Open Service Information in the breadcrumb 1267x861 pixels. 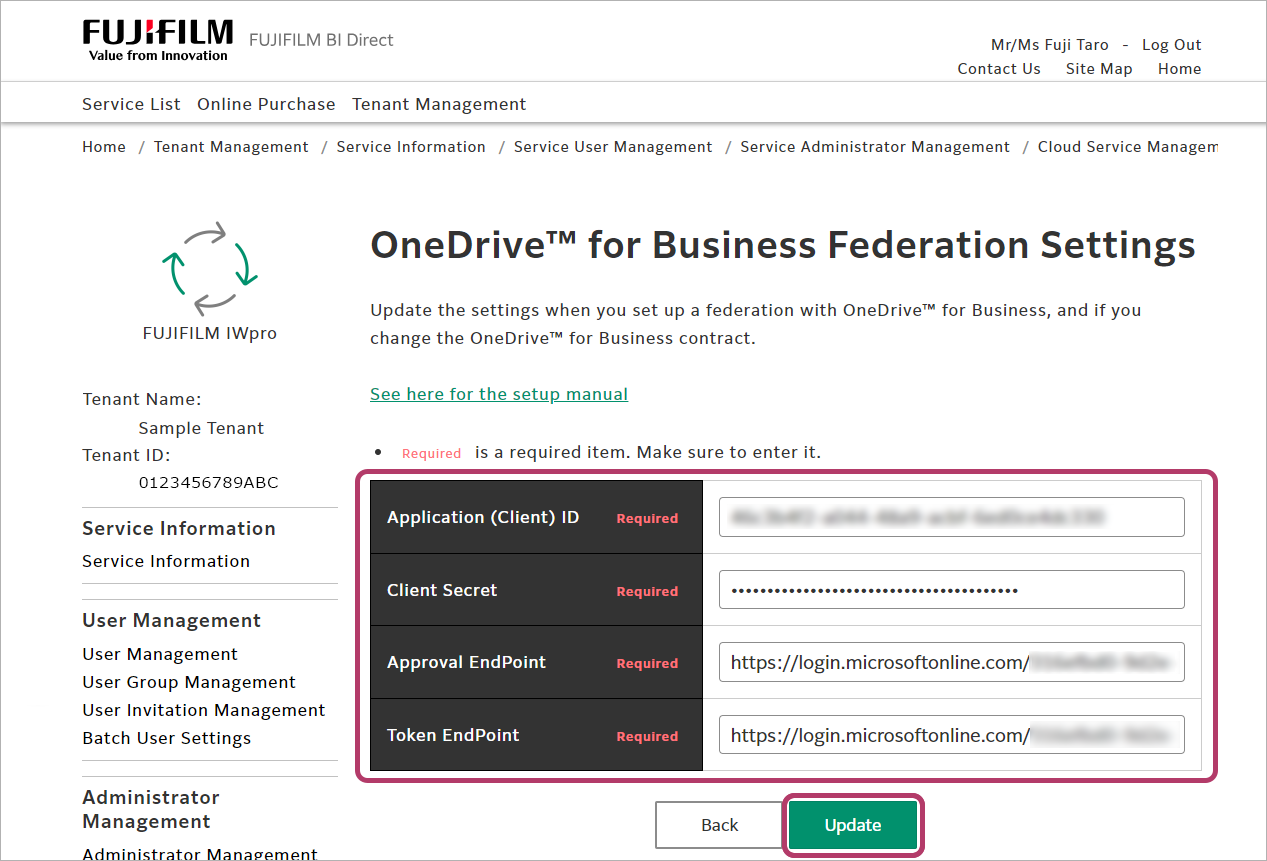tap(411, 147)
